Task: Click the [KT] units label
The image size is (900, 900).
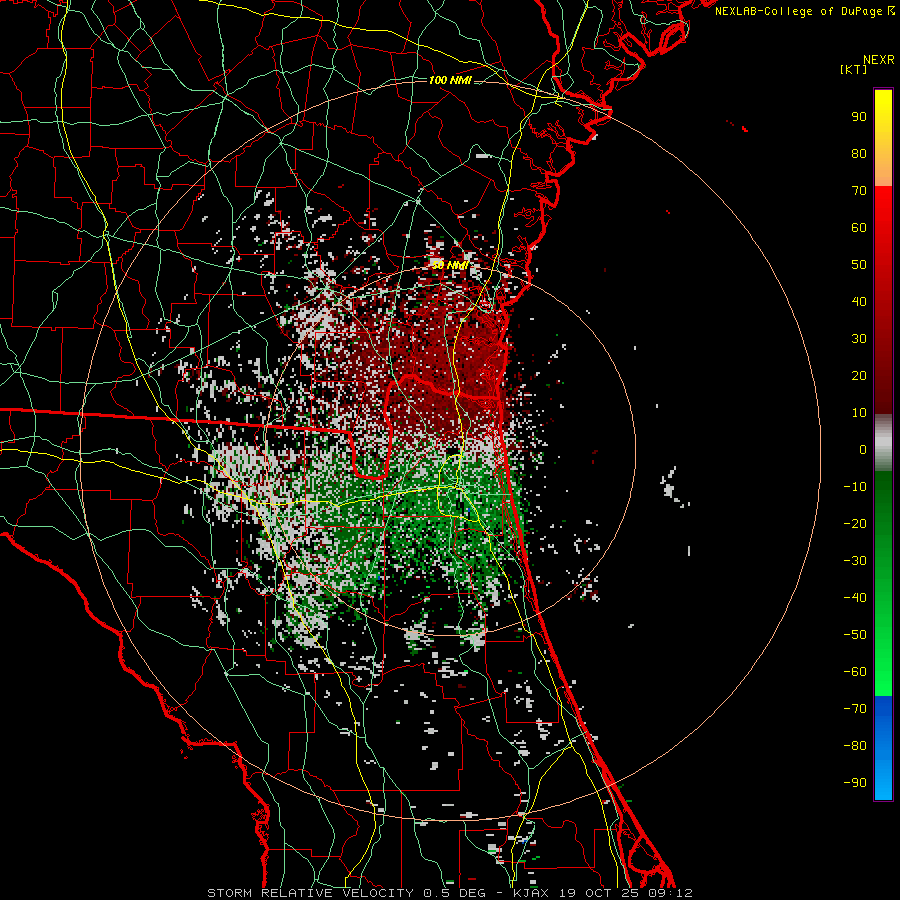Action: coord(853,69)
